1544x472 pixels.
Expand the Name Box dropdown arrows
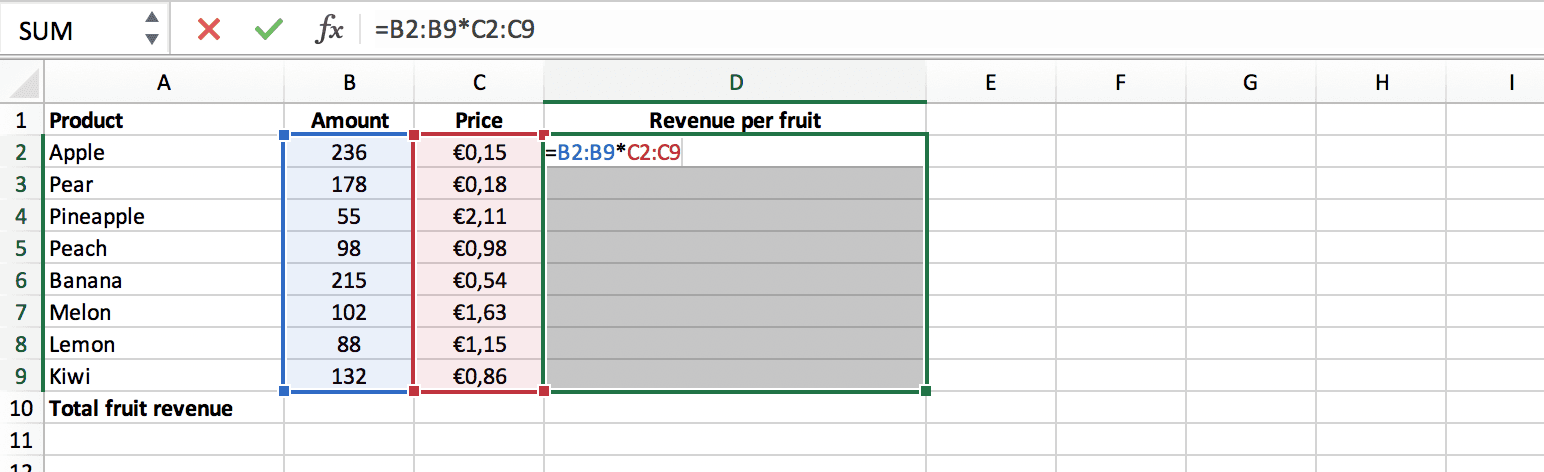tap(151, 29)
